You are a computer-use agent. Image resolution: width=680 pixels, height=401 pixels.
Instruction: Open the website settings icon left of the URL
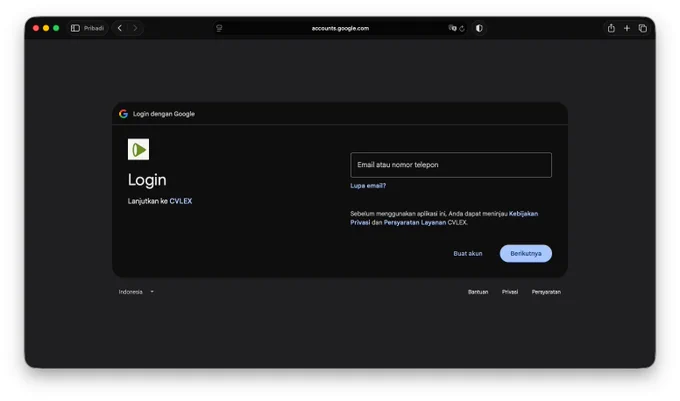click(x=219, y=28)
